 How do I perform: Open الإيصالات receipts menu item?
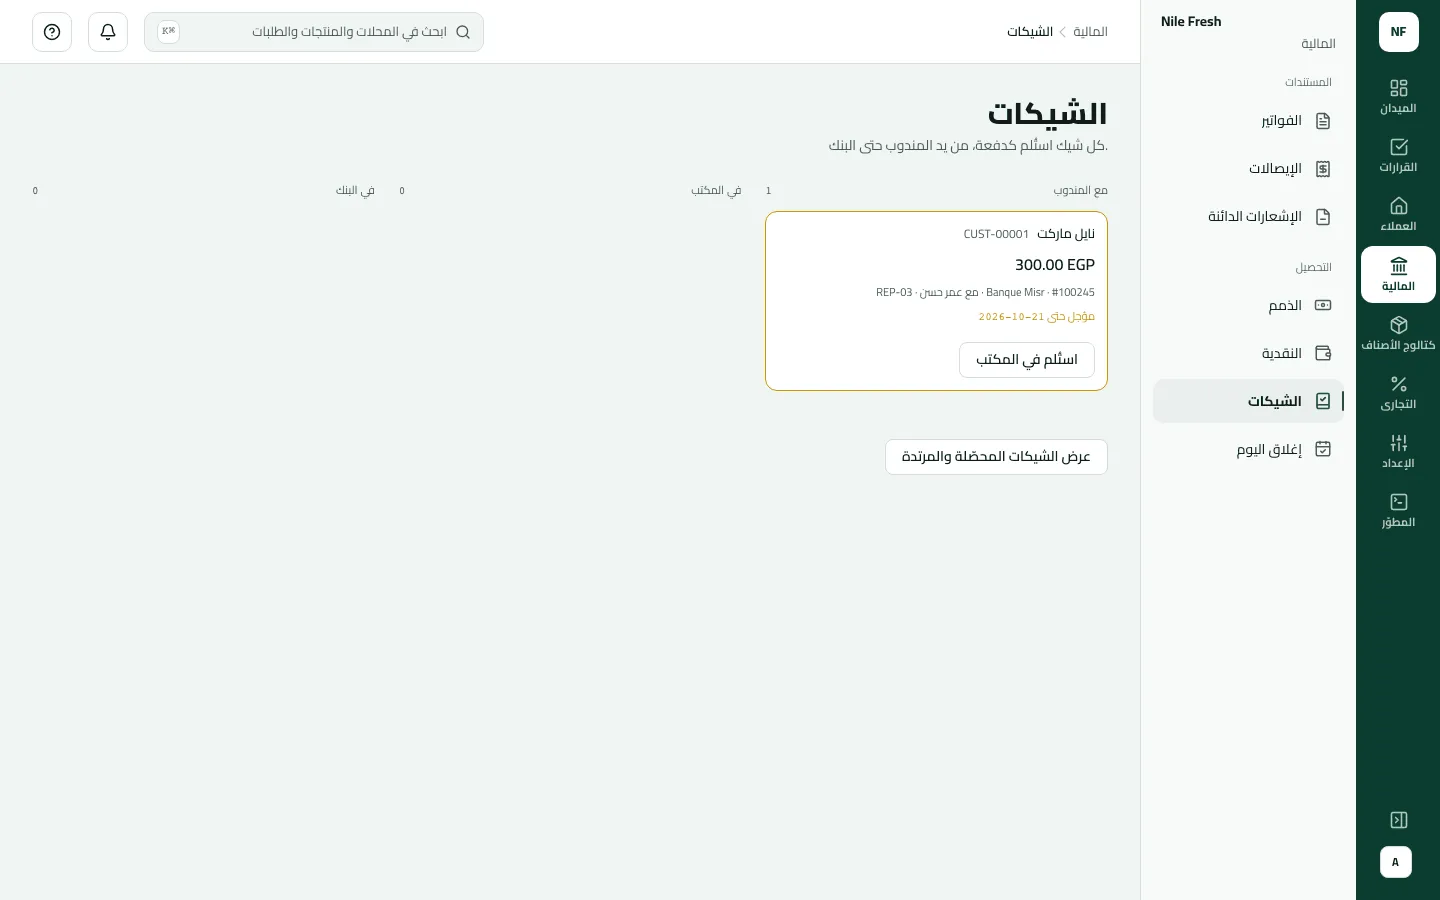[x=1248, y=169]
